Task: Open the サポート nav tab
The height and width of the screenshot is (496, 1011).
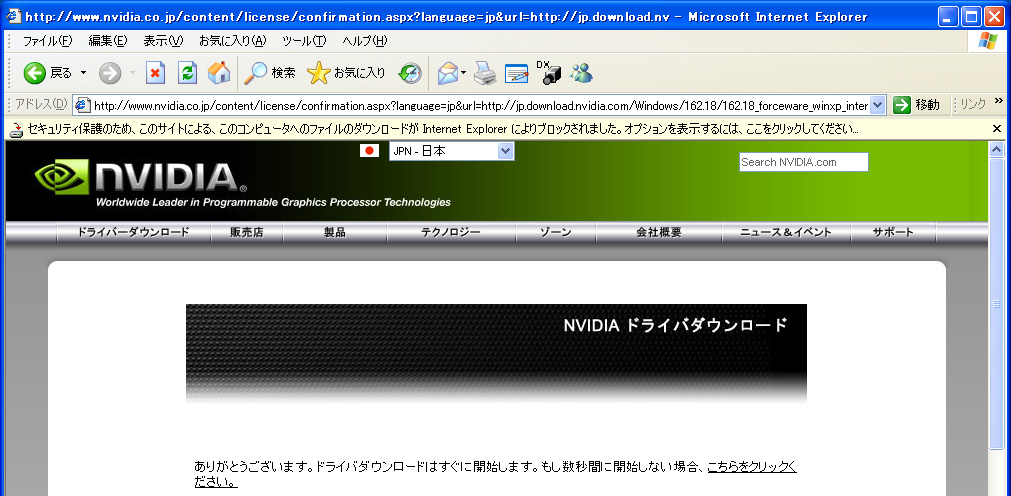Action: click(893, 233)
